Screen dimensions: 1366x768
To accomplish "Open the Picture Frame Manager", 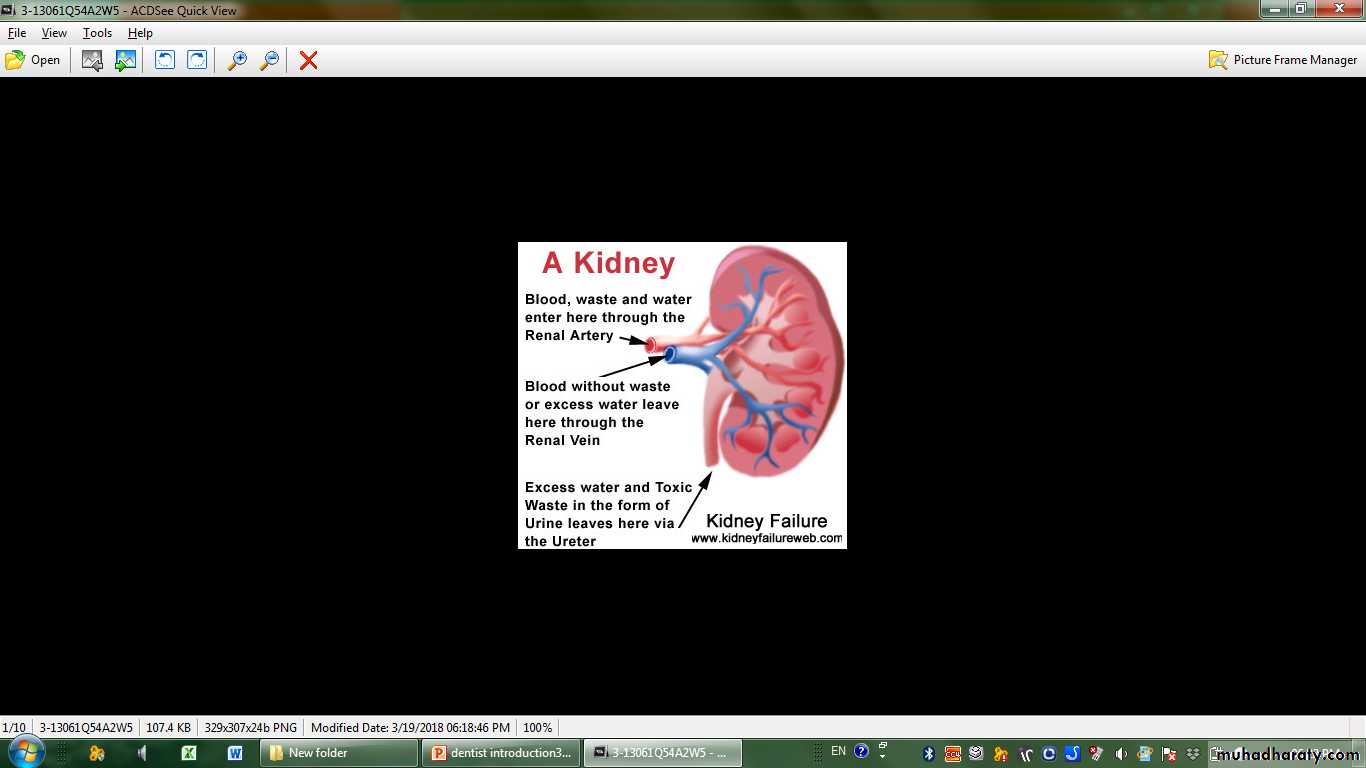I will click(x=1283, y=60).
